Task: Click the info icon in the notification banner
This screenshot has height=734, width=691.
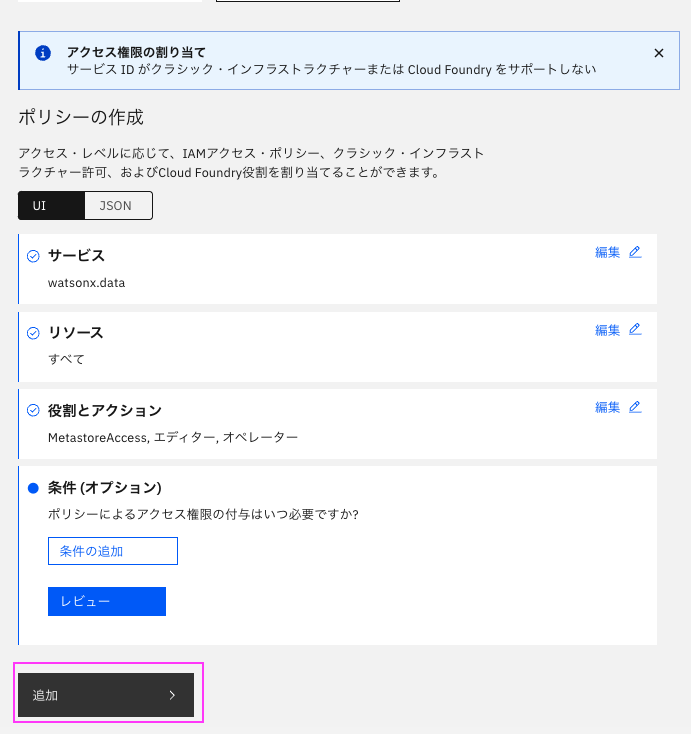Action: click(43, 53)
